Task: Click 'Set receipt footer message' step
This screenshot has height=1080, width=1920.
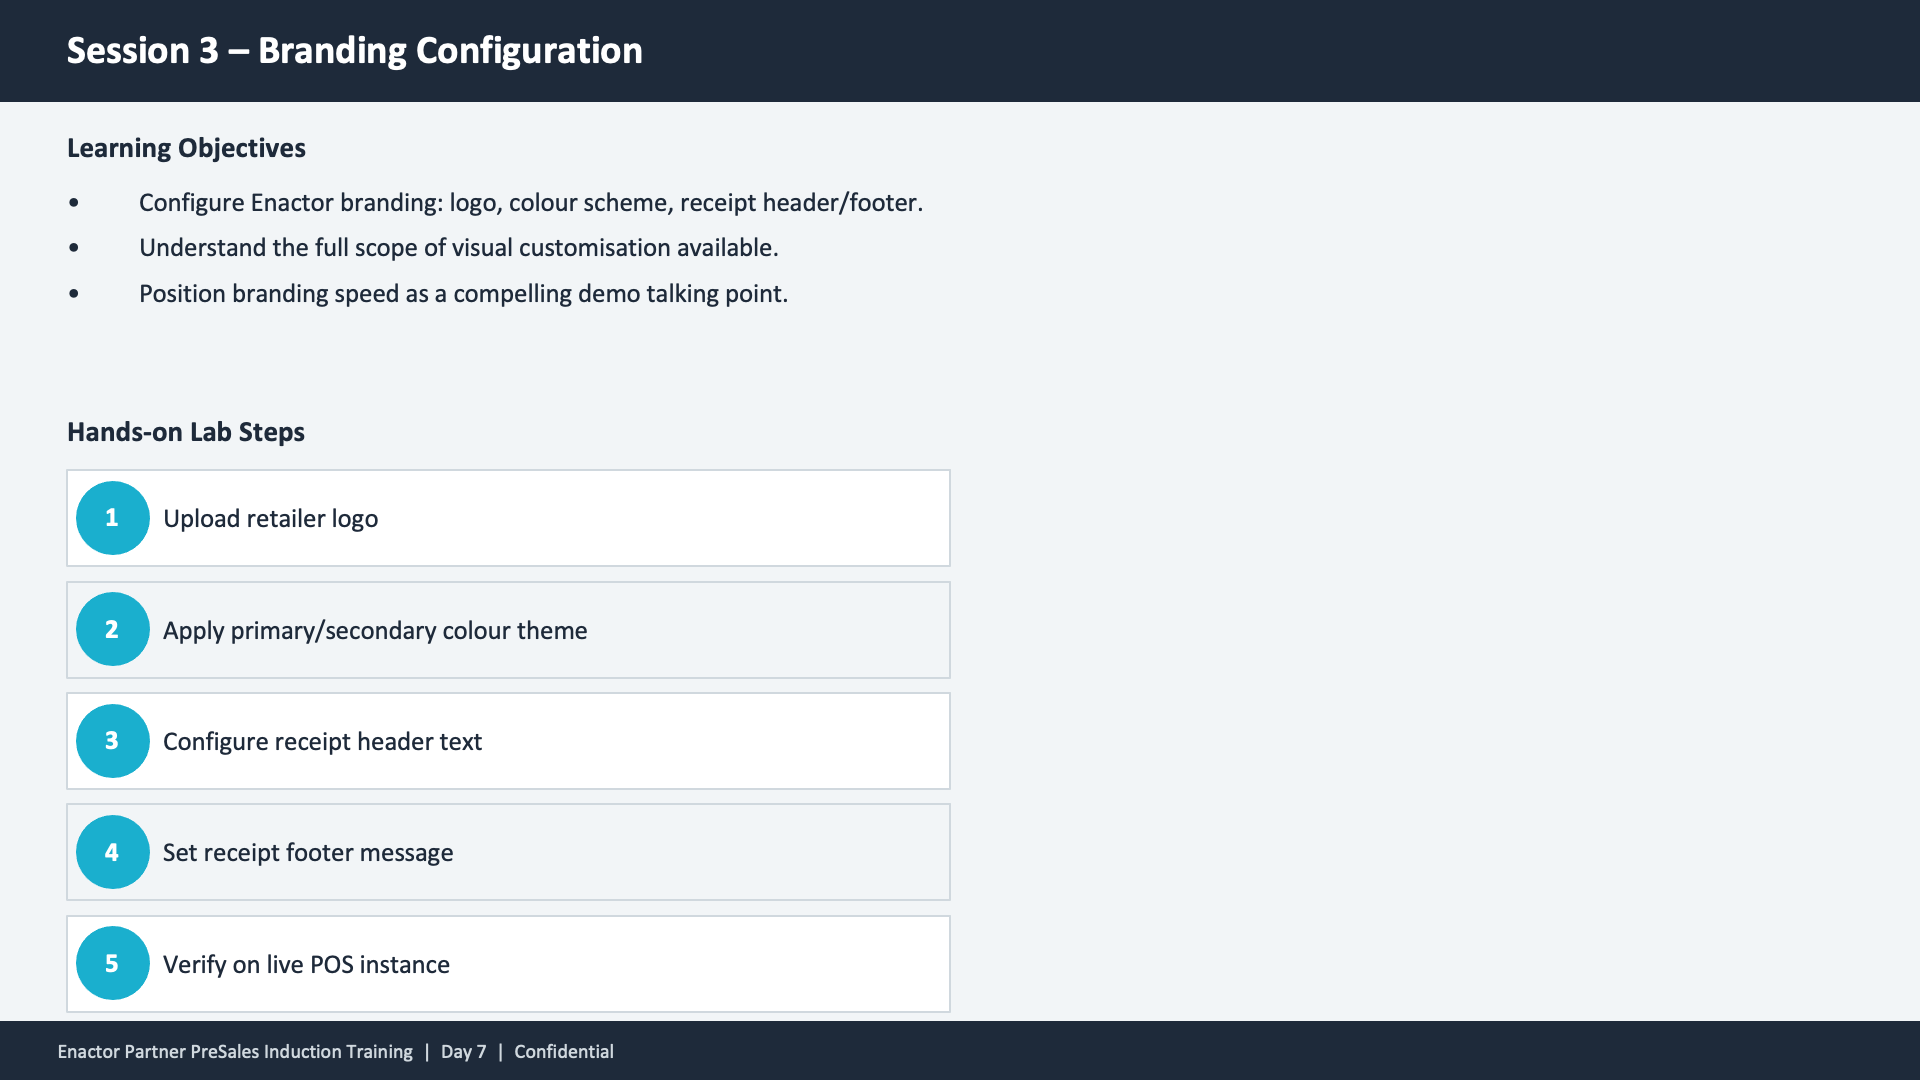Action: pos(308,853)
